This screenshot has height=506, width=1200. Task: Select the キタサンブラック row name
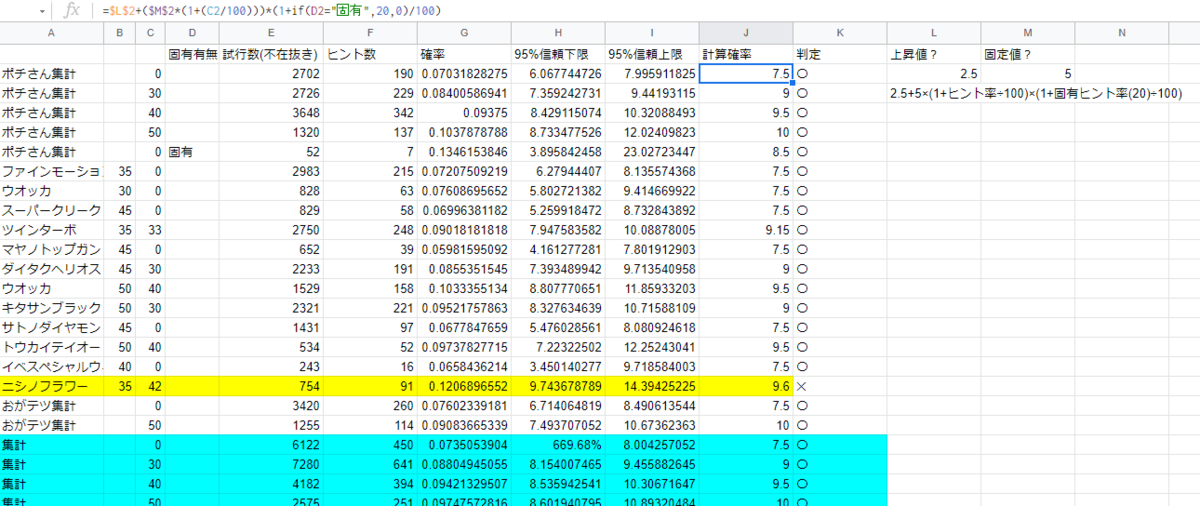coord(51,307)
